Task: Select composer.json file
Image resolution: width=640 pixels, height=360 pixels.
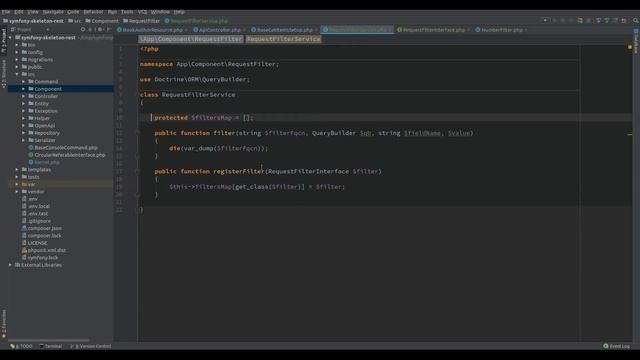Action: pyautogui.click(x=44, y=229)
